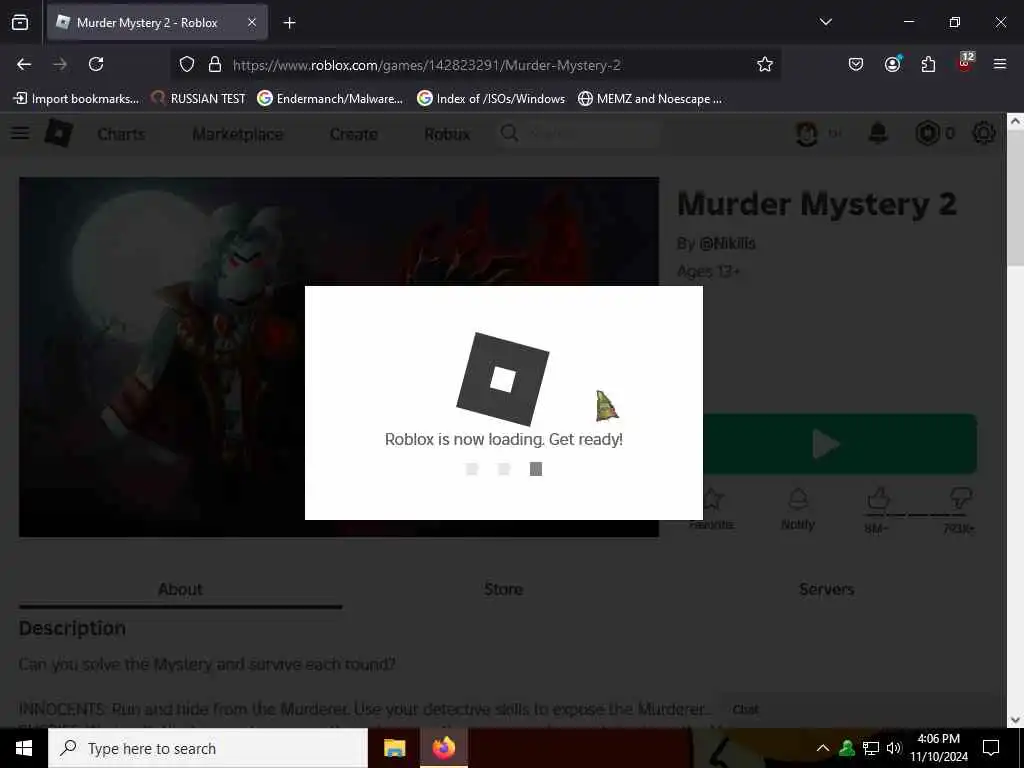Click the Roblox logo home icon

pos(58,133)
